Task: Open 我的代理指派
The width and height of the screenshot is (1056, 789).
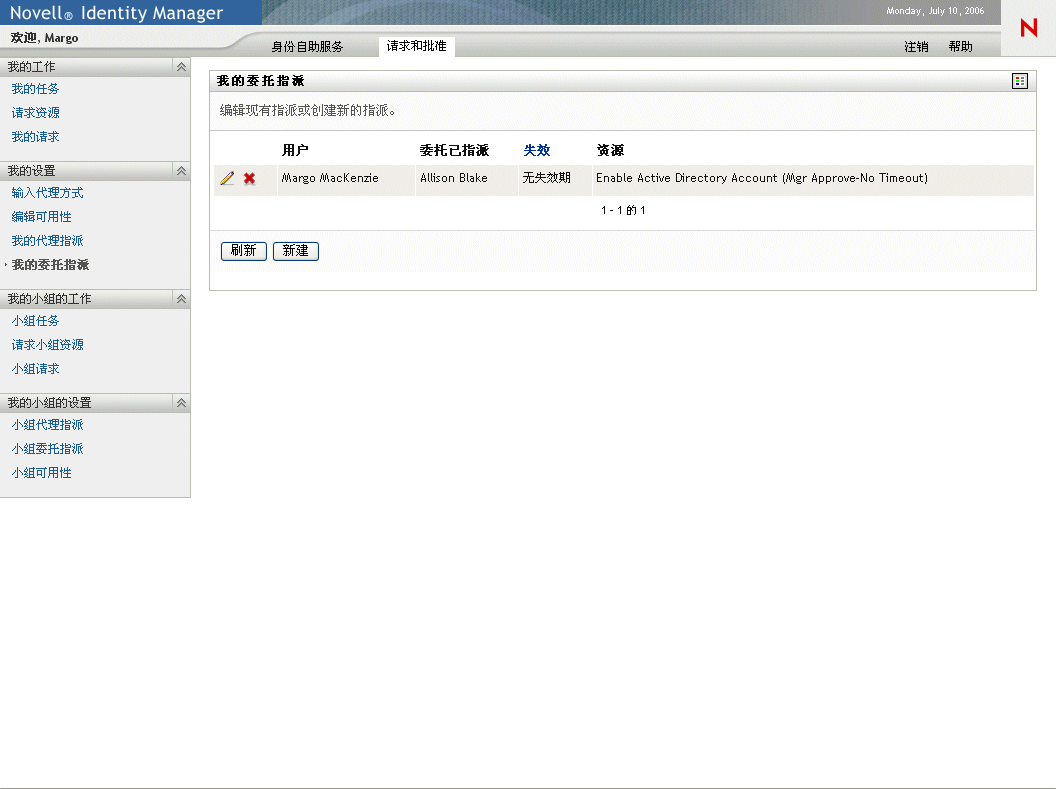Action: tap(47, 240)
